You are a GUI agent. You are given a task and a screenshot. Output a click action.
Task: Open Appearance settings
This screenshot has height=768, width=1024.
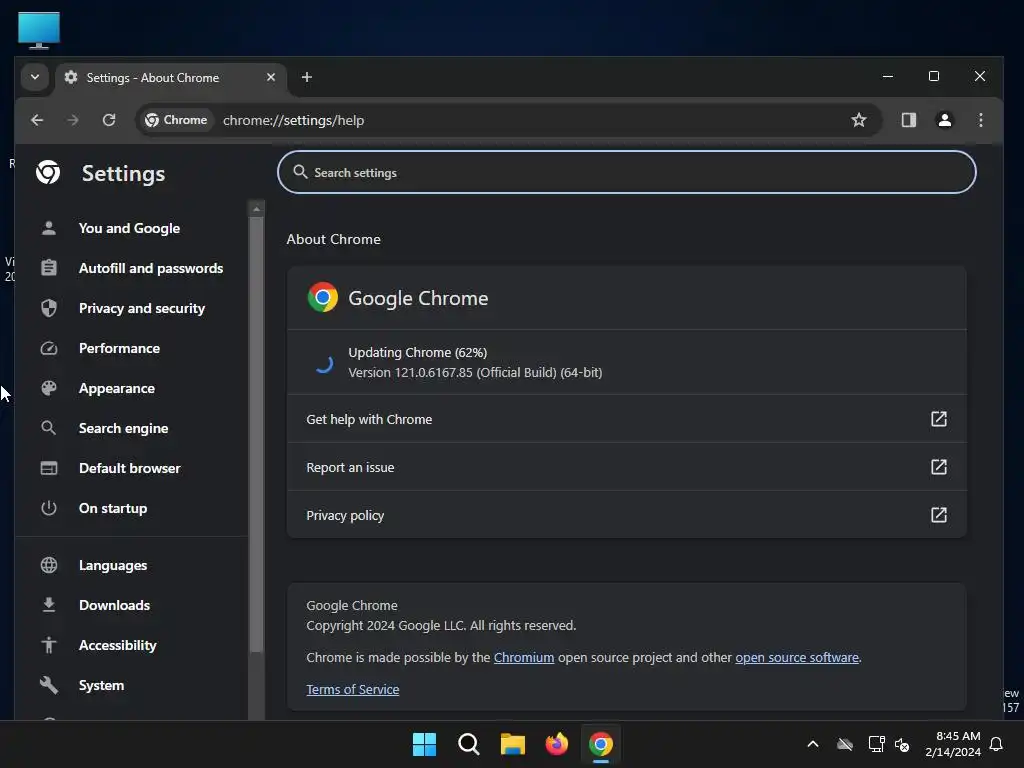pos(117,389)
